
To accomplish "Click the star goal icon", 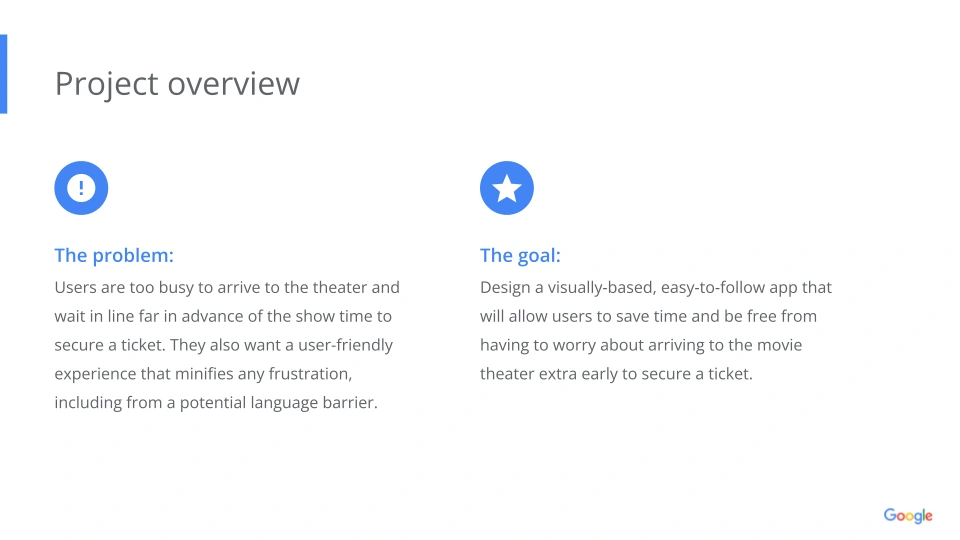I will coord(507,188).
